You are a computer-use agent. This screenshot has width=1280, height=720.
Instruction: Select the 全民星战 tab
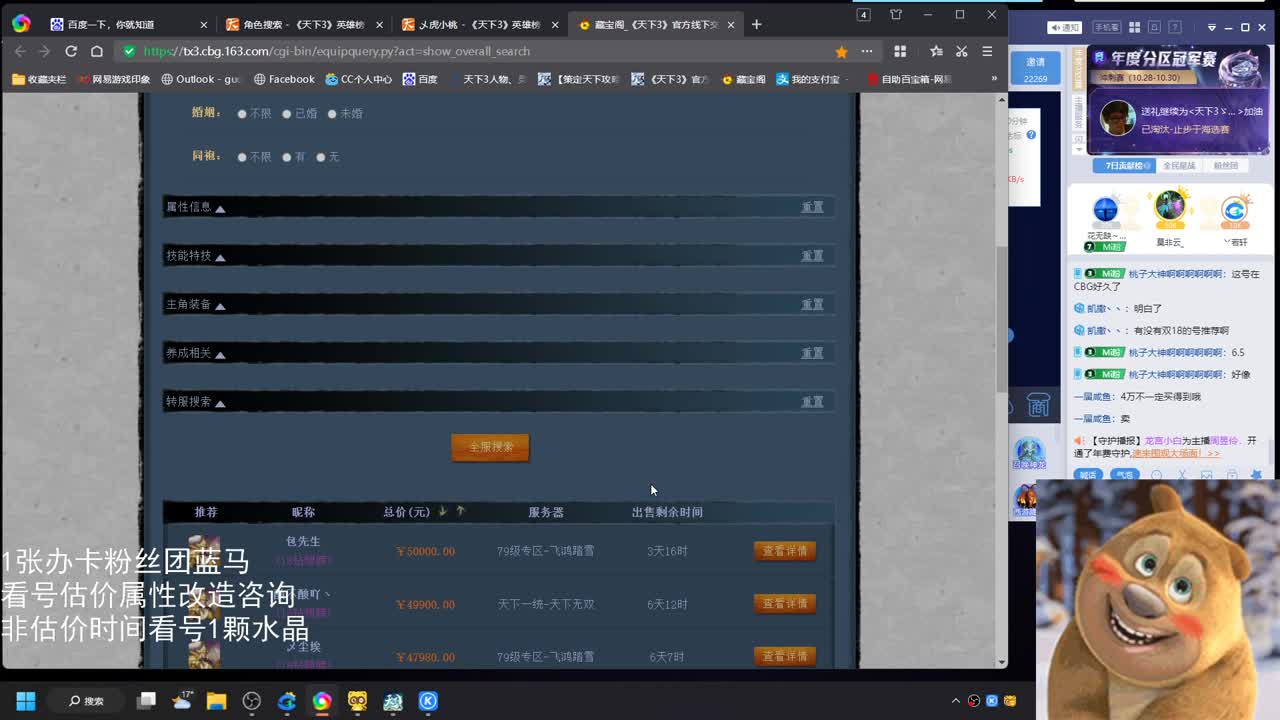coord(1179,166)
